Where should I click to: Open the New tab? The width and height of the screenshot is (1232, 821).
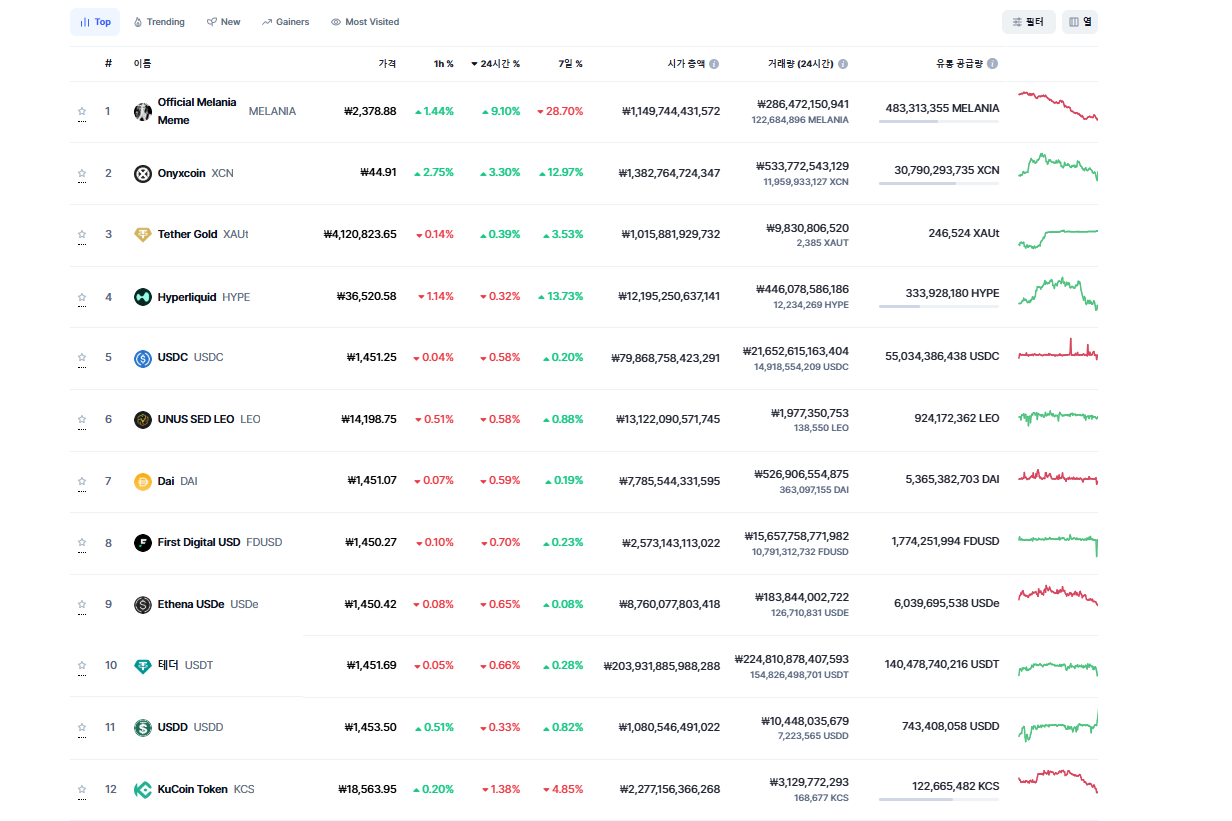coord(224,22)
